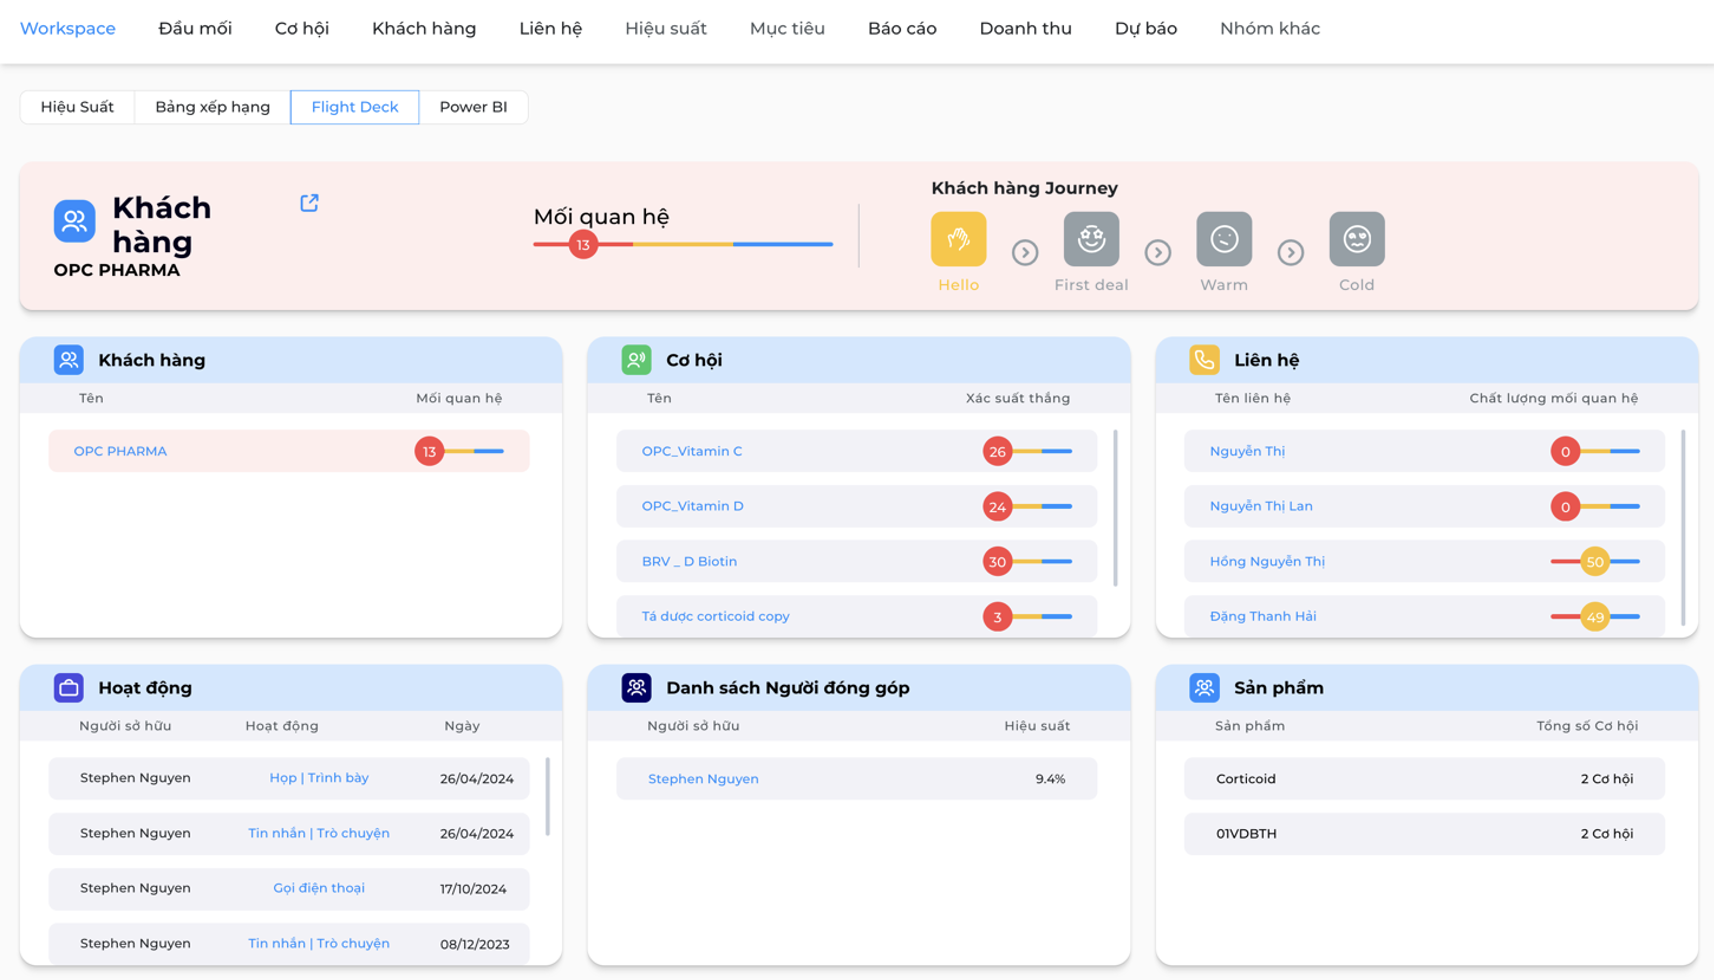Click the arrow between Hello and First deal
1714x980 pixels.
pyautogui.click(x=1025, y=252)
